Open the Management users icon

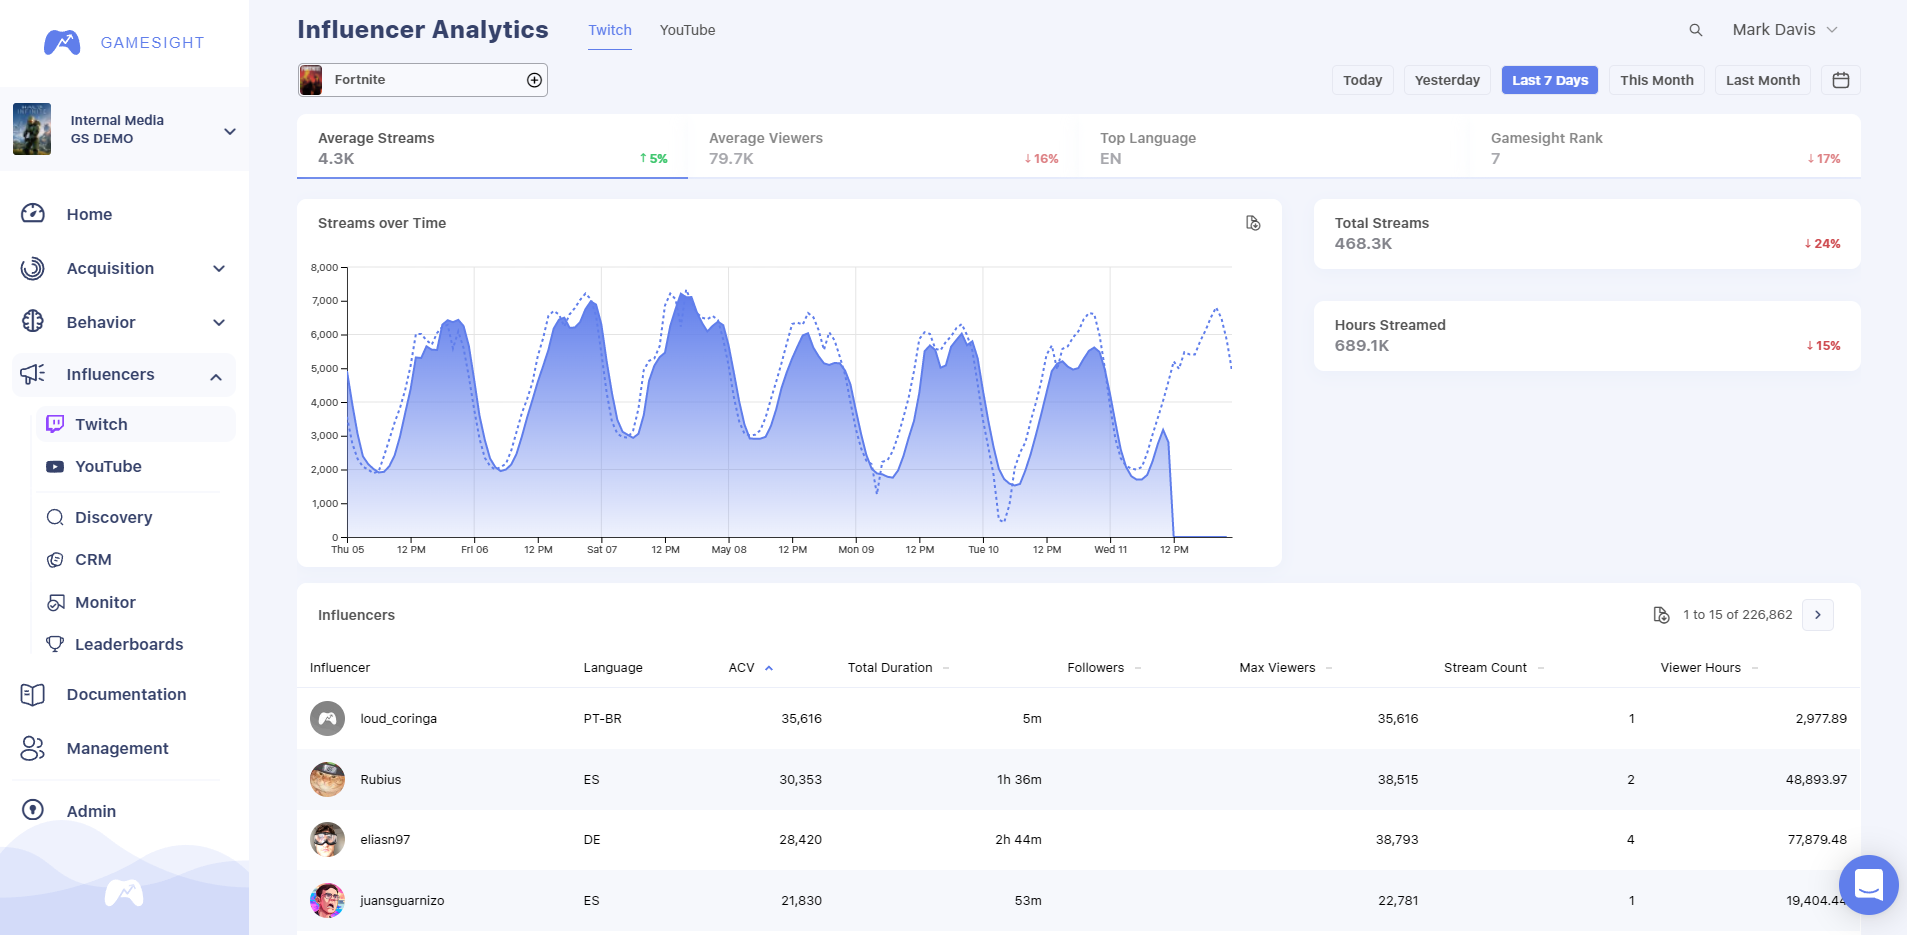(x=33, y=748)
